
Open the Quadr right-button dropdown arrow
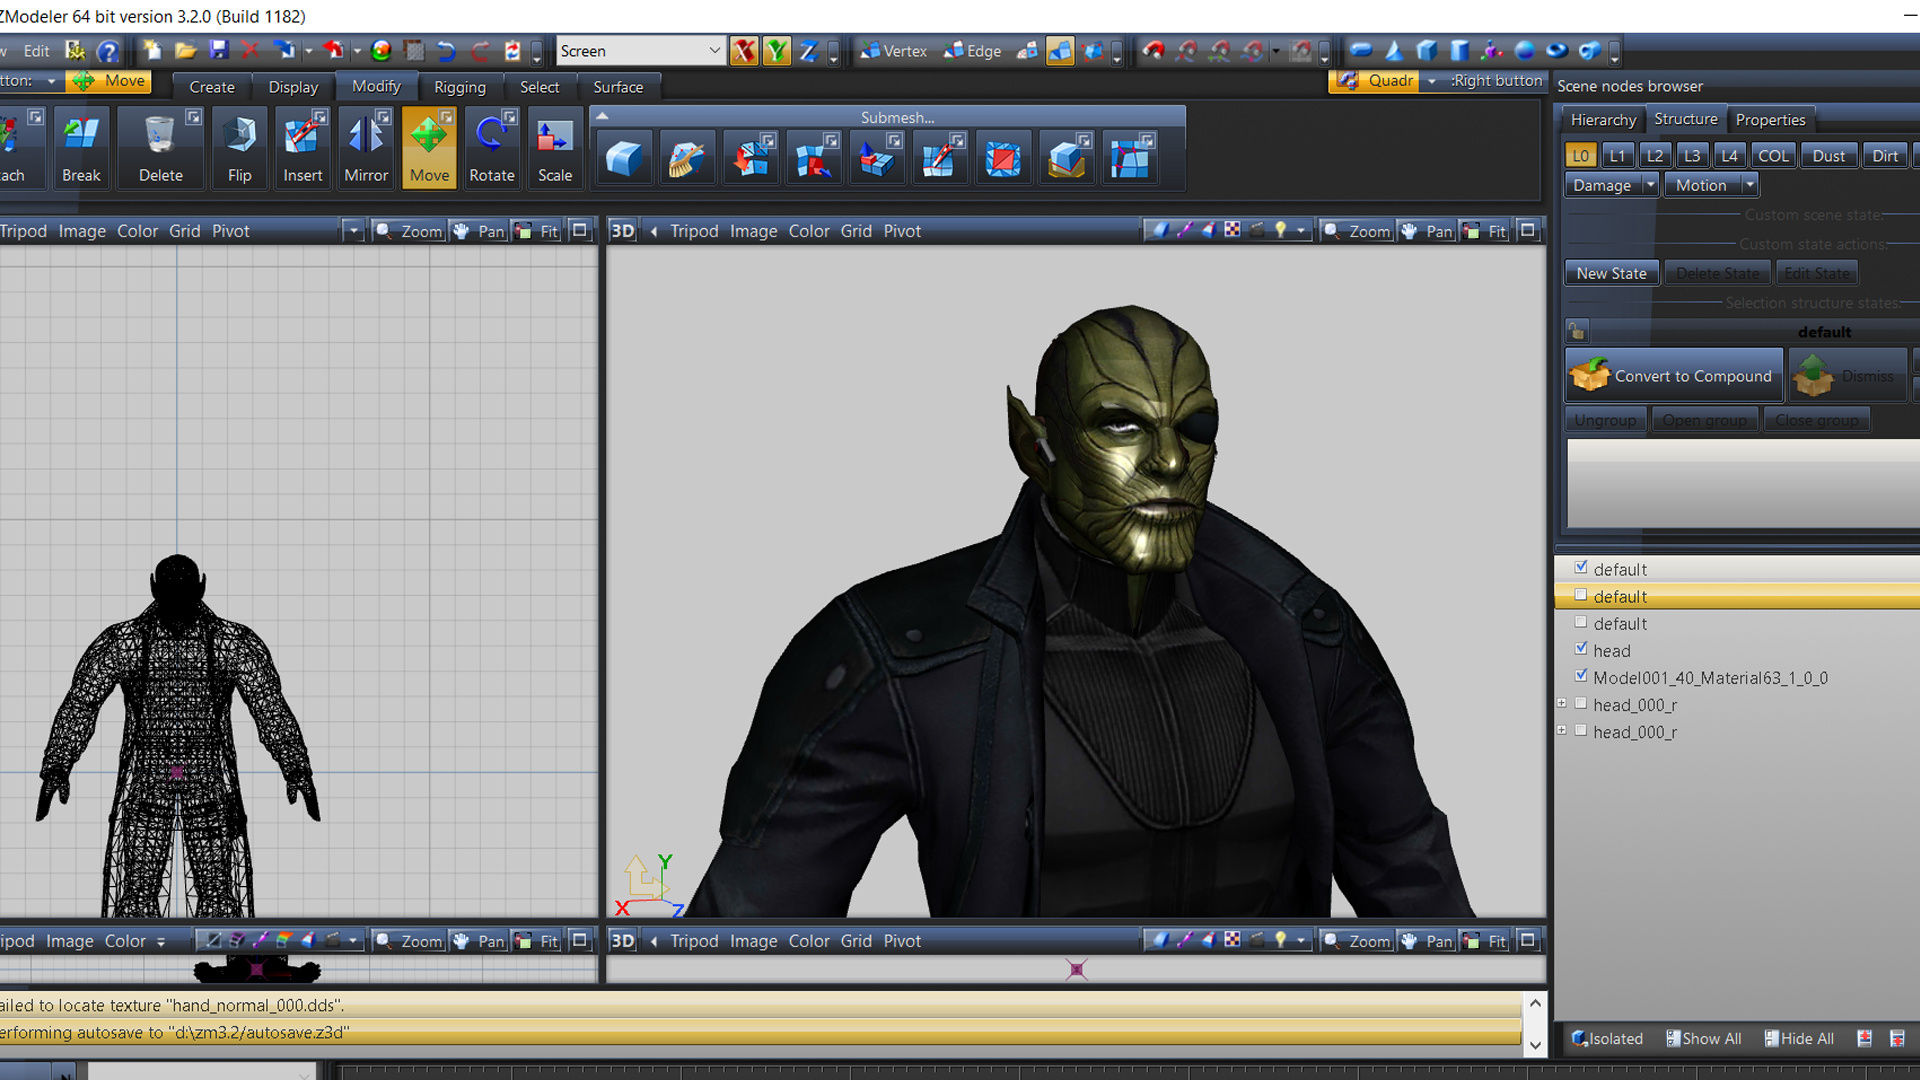tap(1431, 81)
